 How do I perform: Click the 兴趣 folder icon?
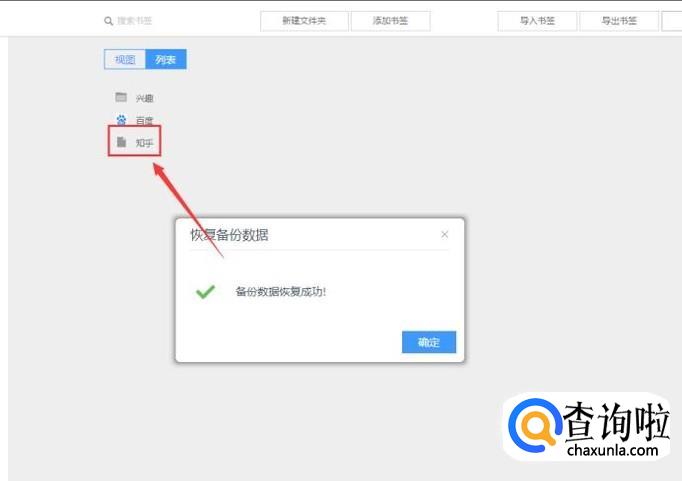point(121,97)
